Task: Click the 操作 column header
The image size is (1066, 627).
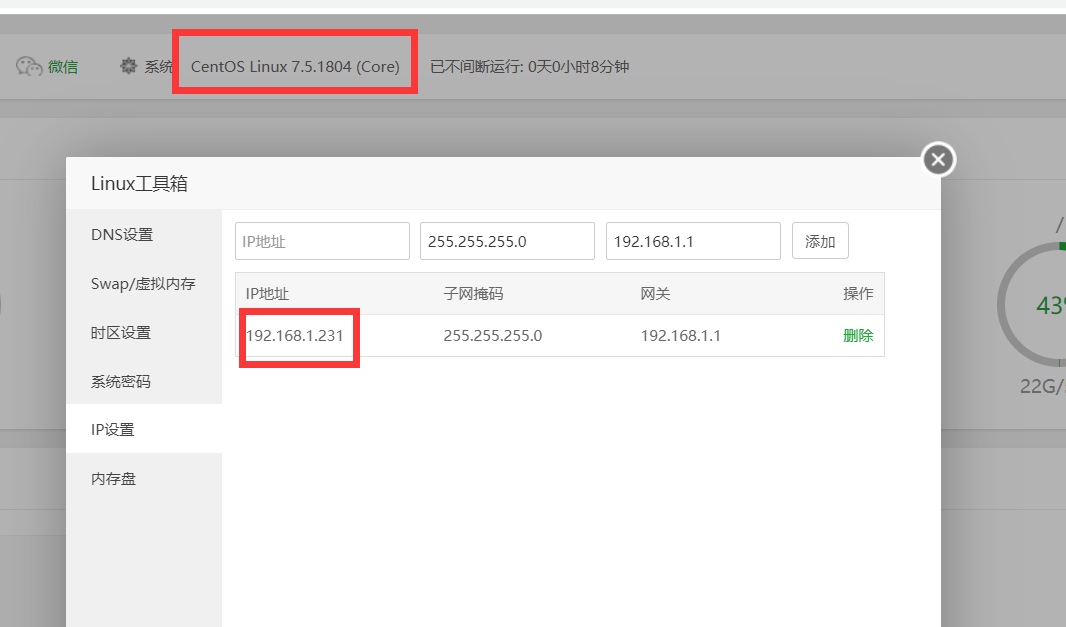Action: (858, 294)
